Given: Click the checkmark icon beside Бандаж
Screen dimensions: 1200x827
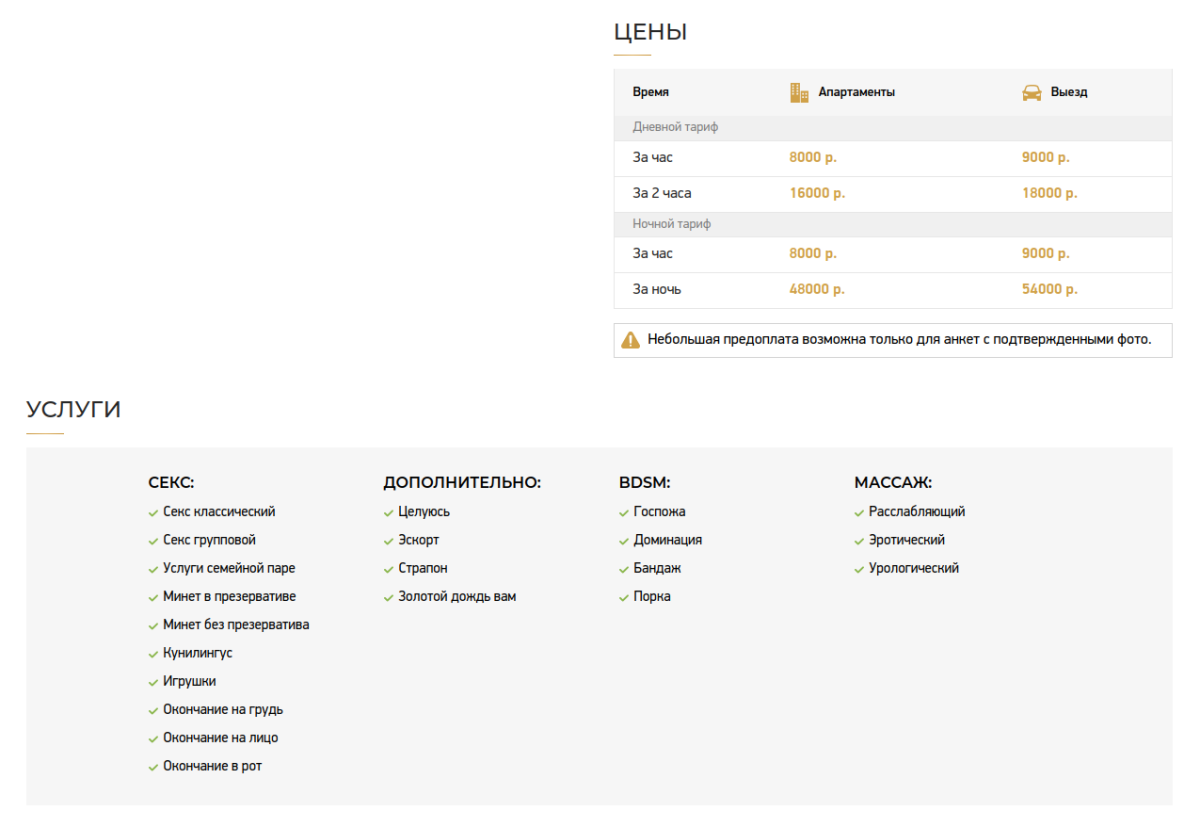Looking at the screenshot, I should pyautogui.click(x=624, y=570).
